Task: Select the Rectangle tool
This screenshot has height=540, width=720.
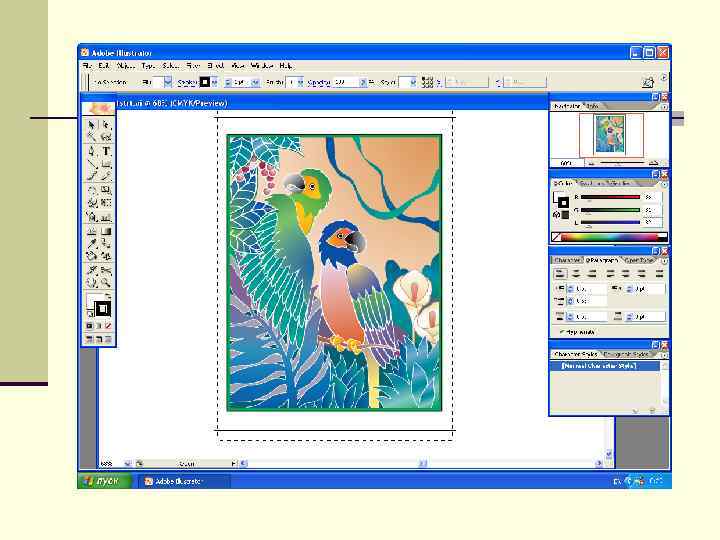Action: (x=106, y=163)
